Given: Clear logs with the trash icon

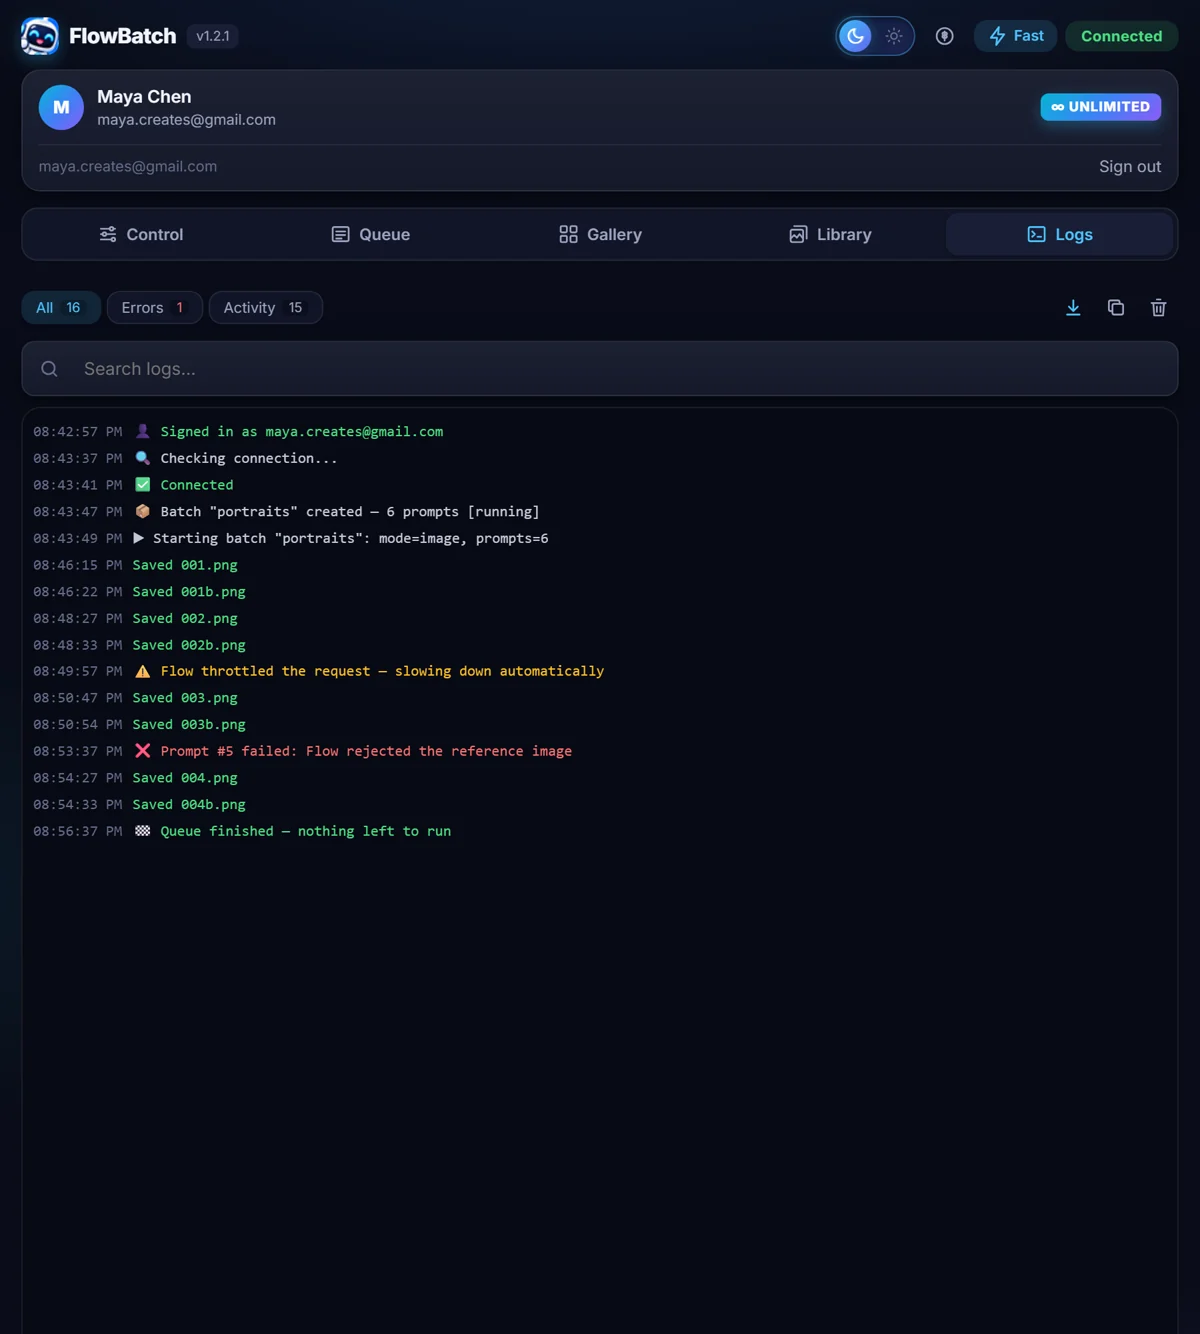Looking at the screenshot, I should (x=1158, y=308).
